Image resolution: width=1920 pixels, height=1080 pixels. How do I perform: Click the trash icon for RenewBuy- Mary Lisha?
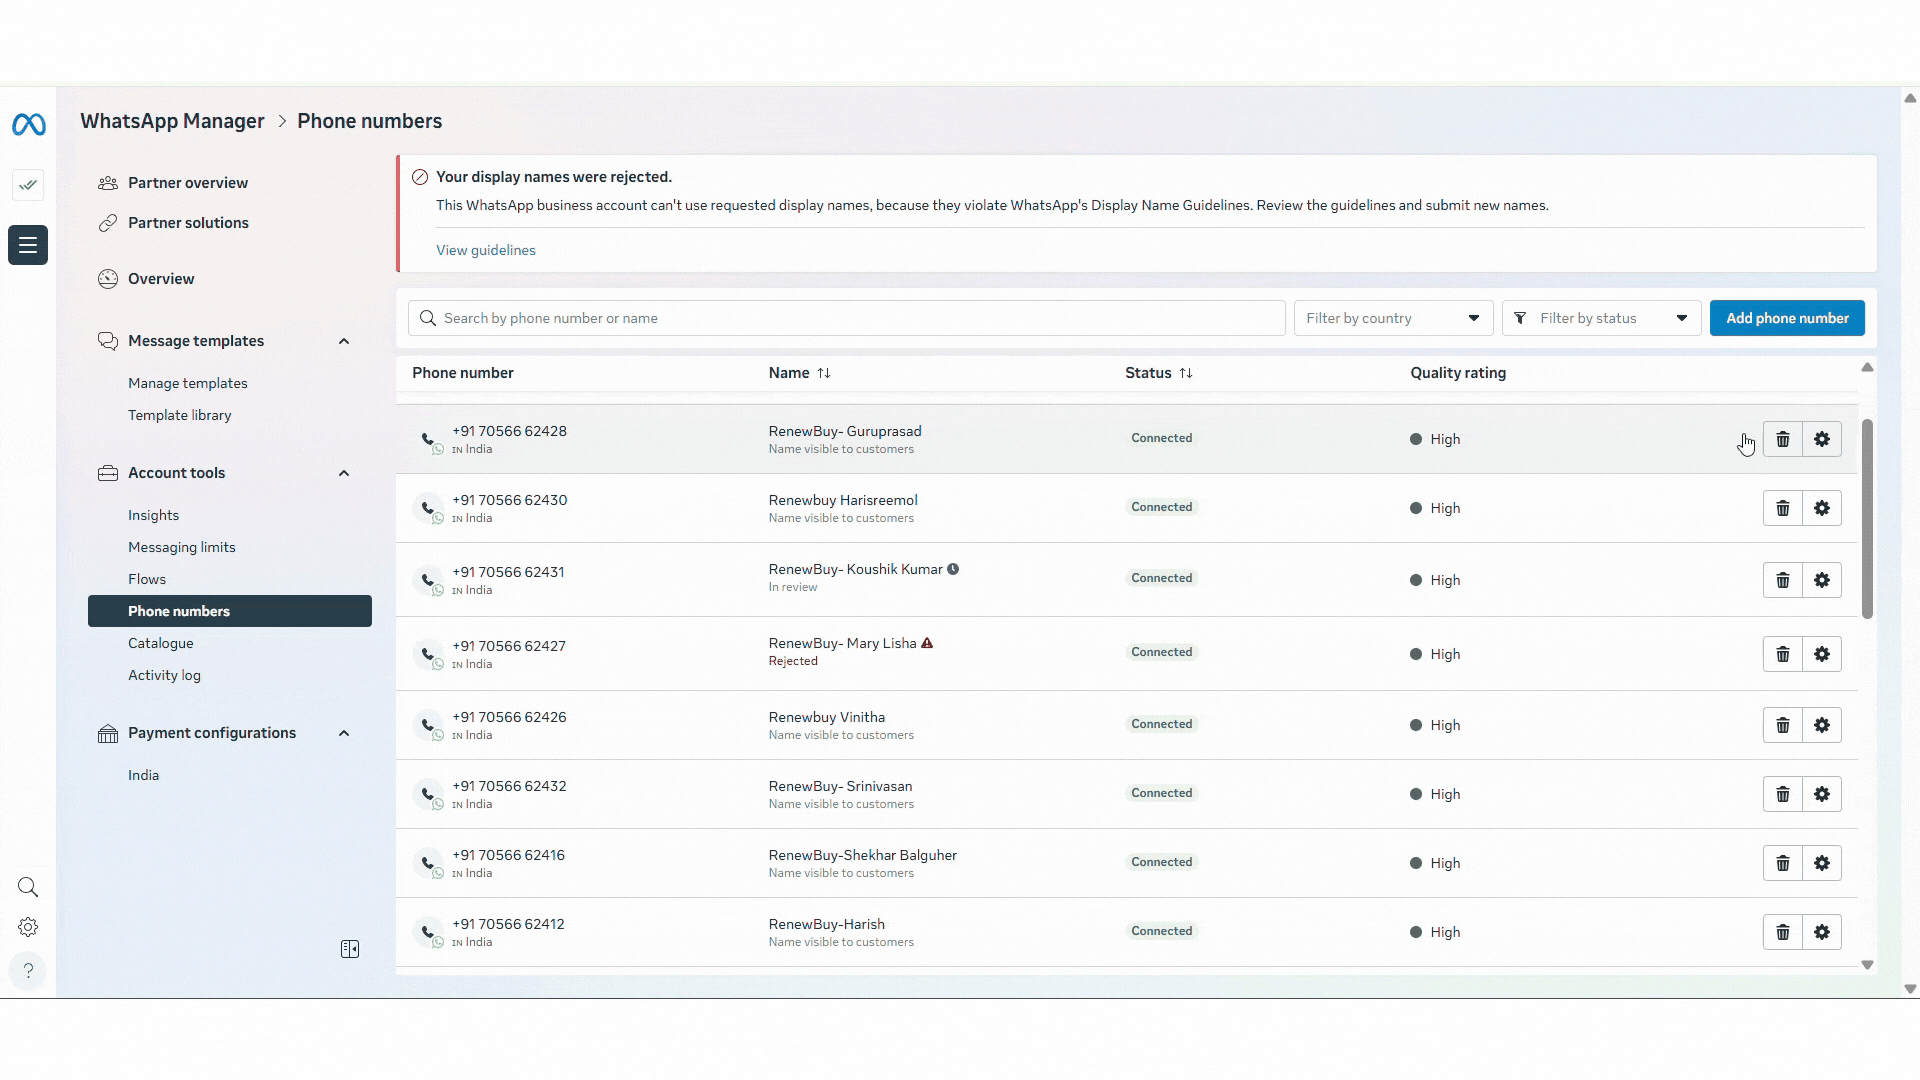point(1782,654)
